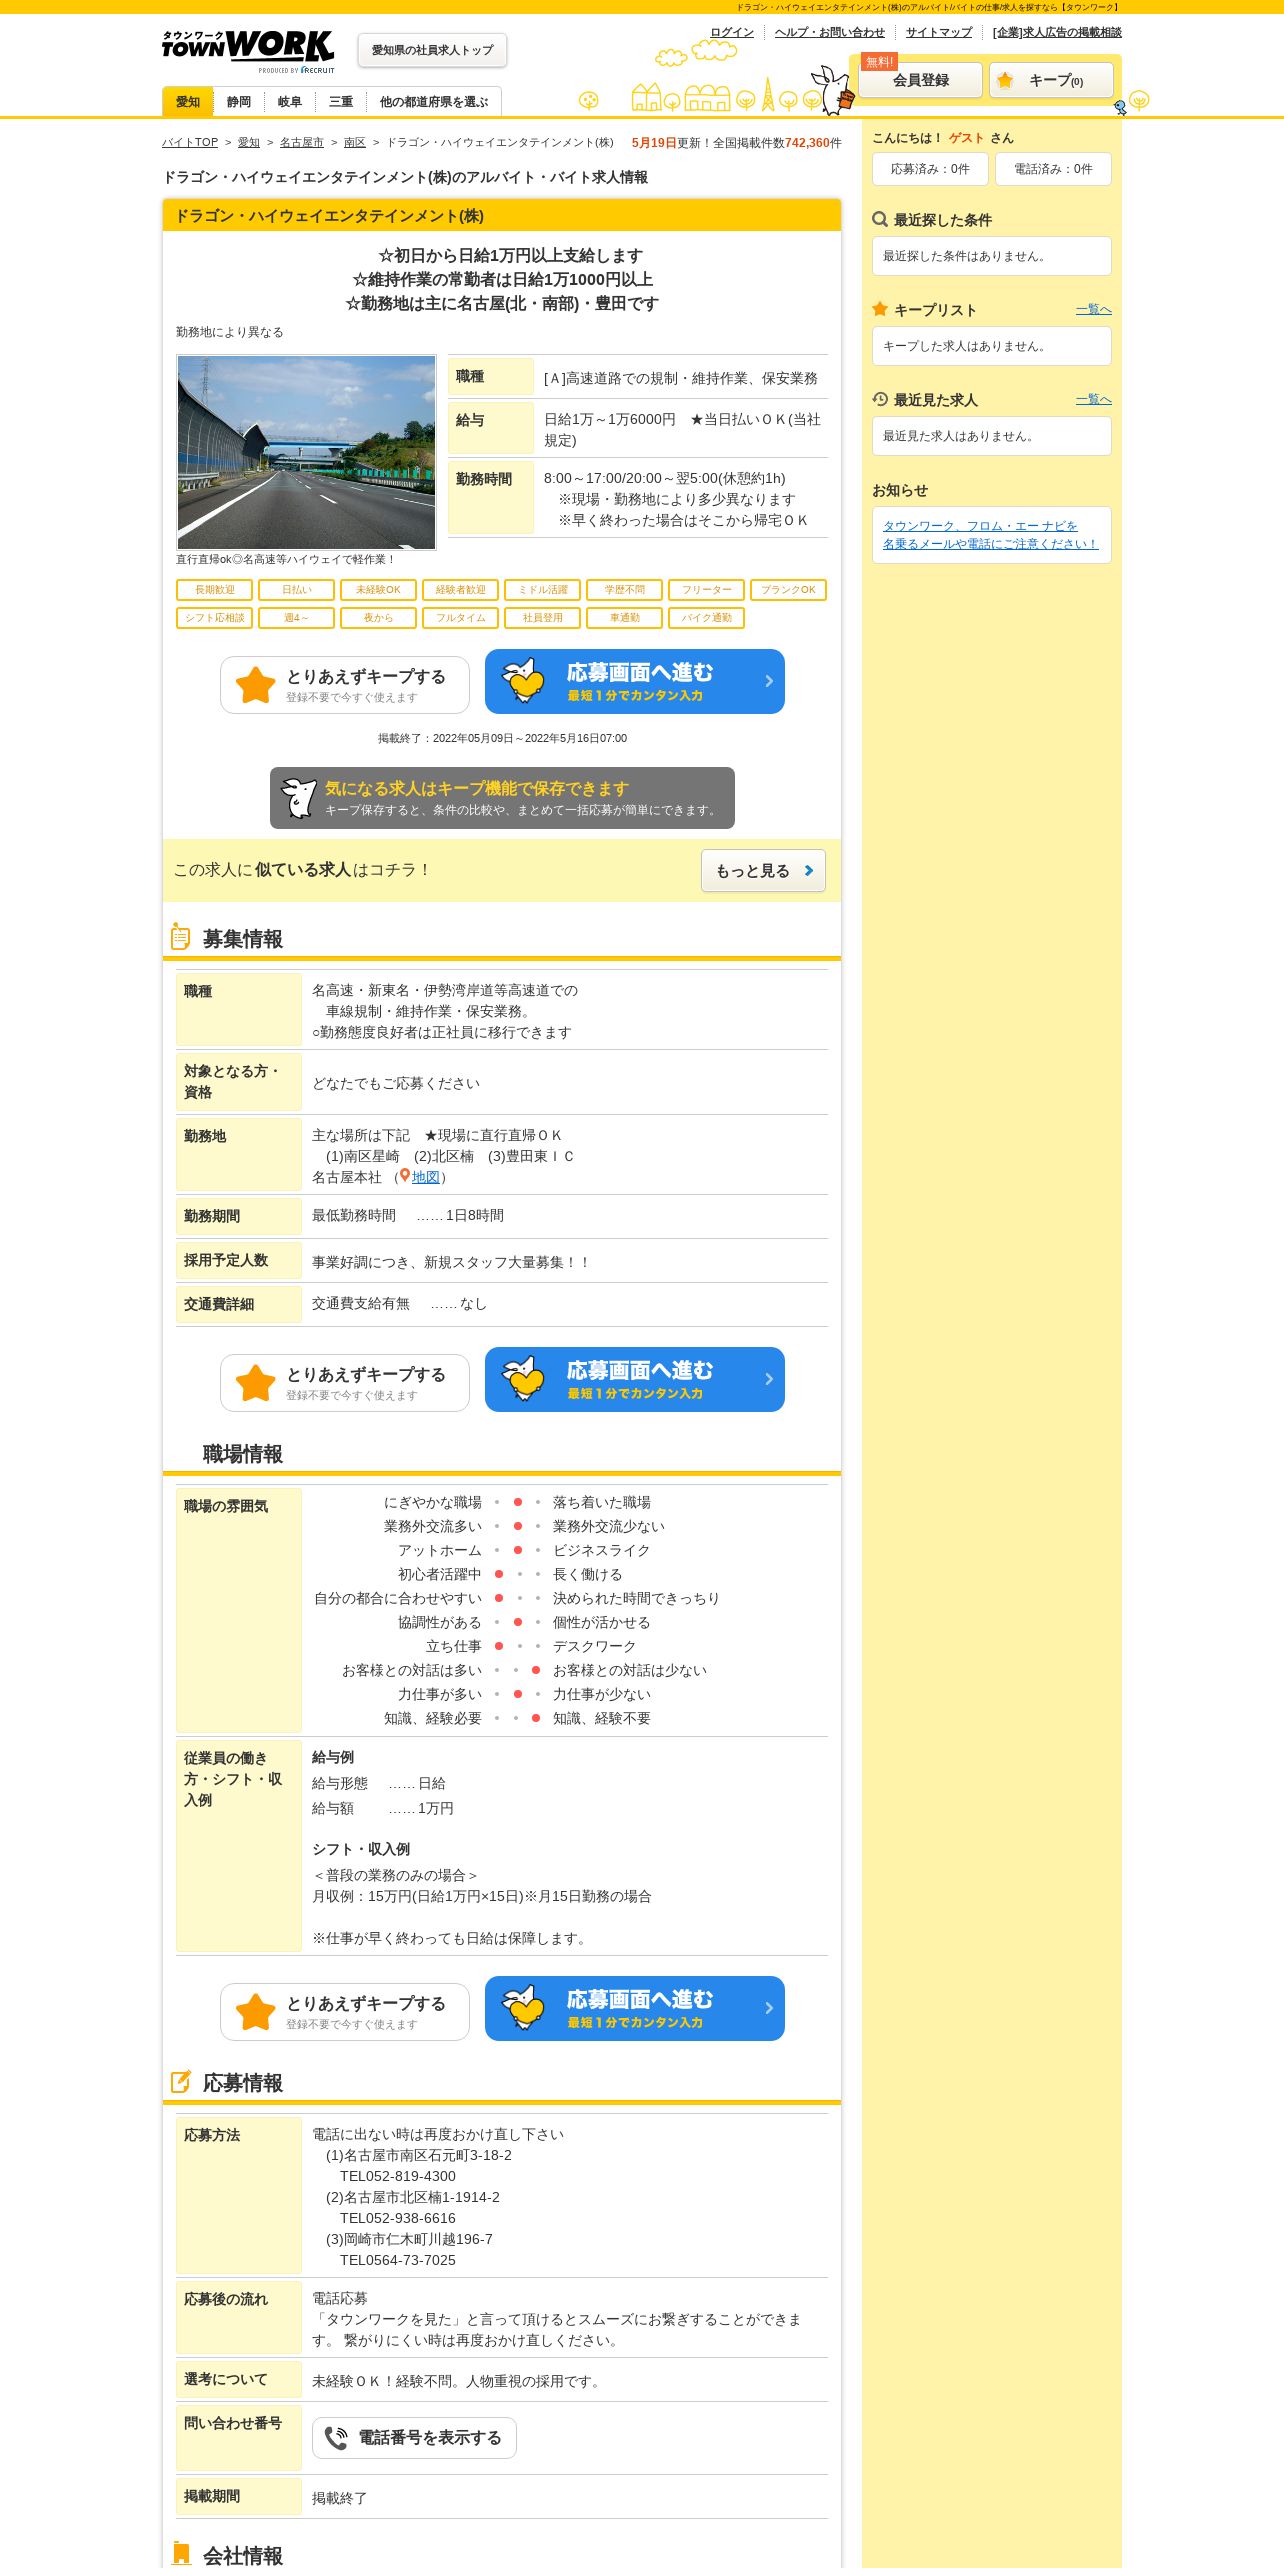1284x2568 pixels.
Task: Click 応募画面へ進む above the 応募情報 heading
Action: click(635, 2008)
